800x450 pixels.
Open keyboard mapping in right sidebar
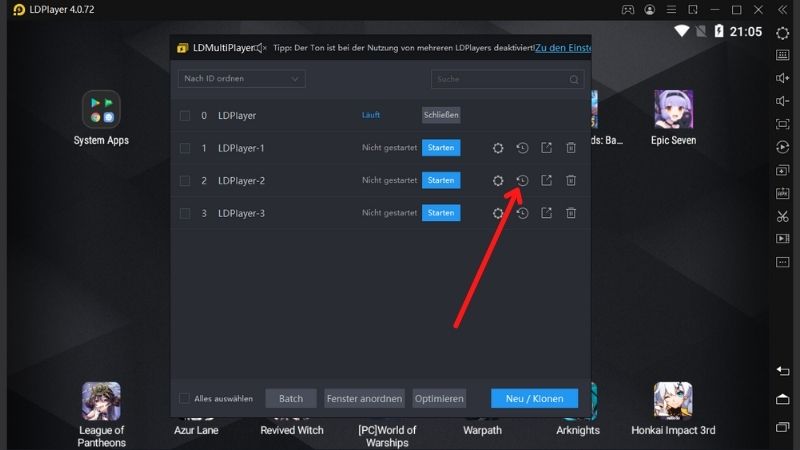(x=783, y=55)
